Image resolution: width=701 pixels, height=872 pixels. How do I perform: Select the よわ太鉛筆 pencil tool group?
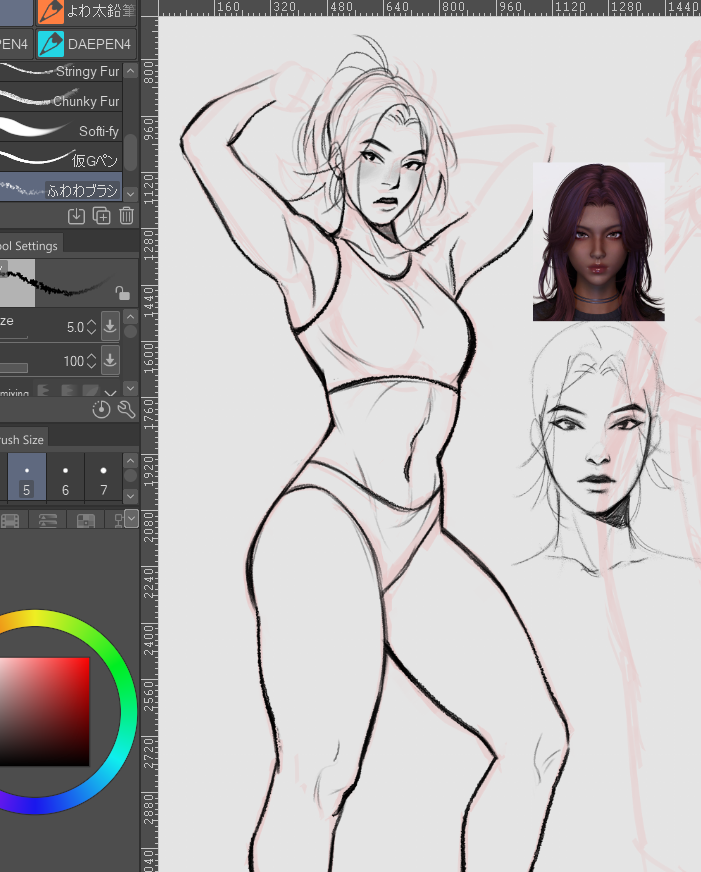point(86,12)
